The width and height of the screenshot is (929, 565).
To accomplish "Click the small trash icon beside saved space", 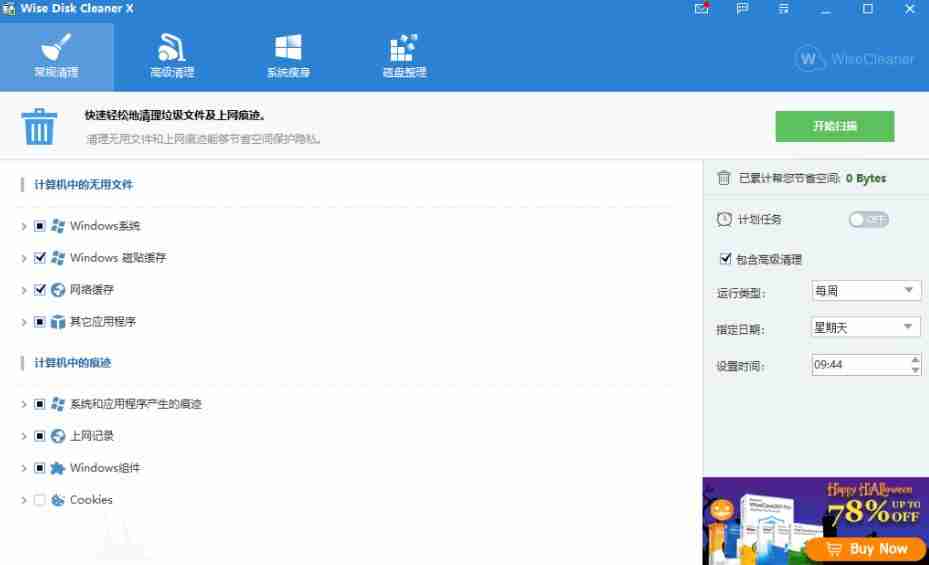I will coord(723,178).
